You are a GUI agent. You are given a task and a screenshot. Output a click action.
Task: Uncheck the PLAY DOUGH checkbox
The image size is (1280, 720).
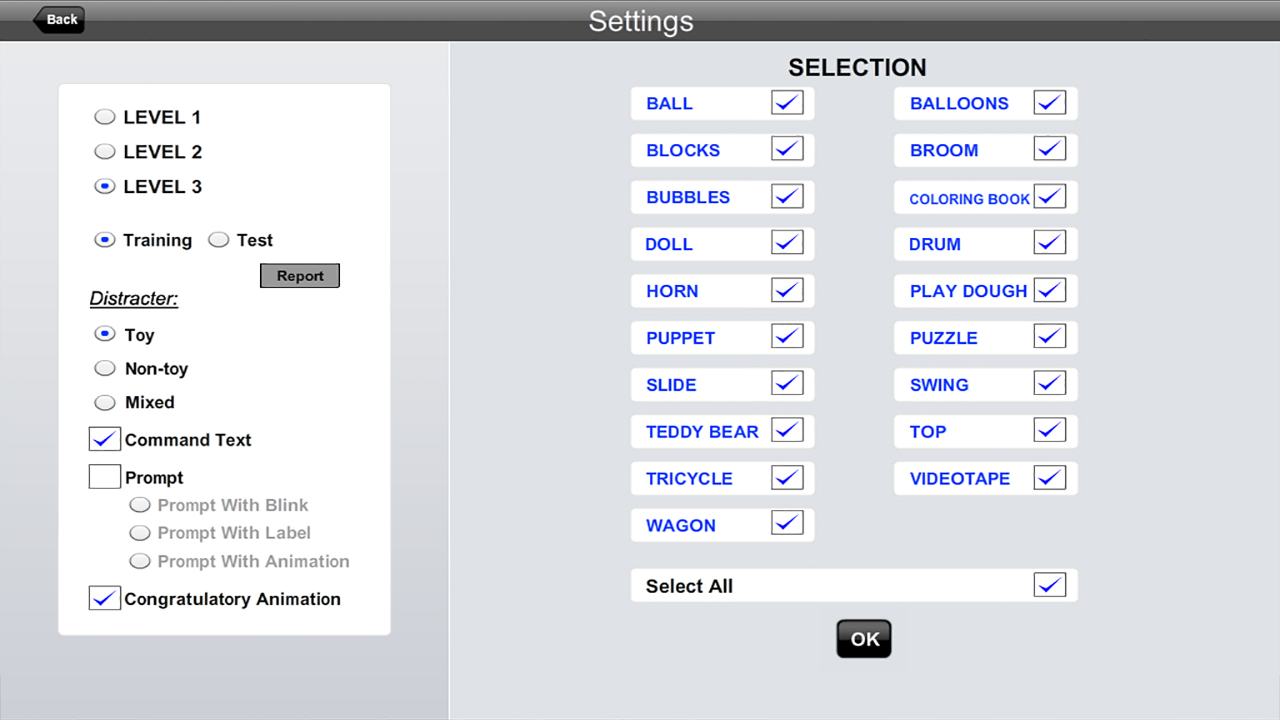click(x=1050, y=290)
